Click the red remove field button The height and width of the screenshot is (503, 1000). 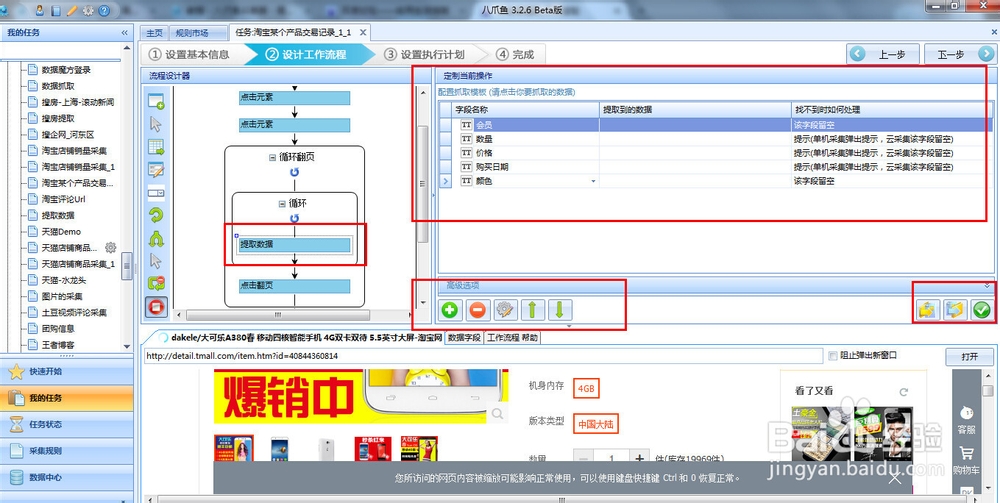(x=477, y=310)
